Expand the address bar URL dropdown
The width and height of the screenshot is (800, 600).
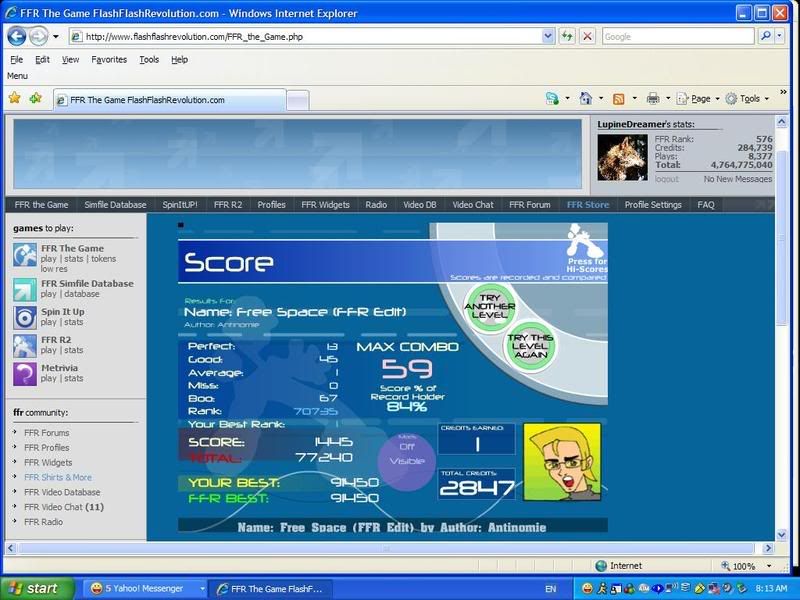(x=548, y=36)
